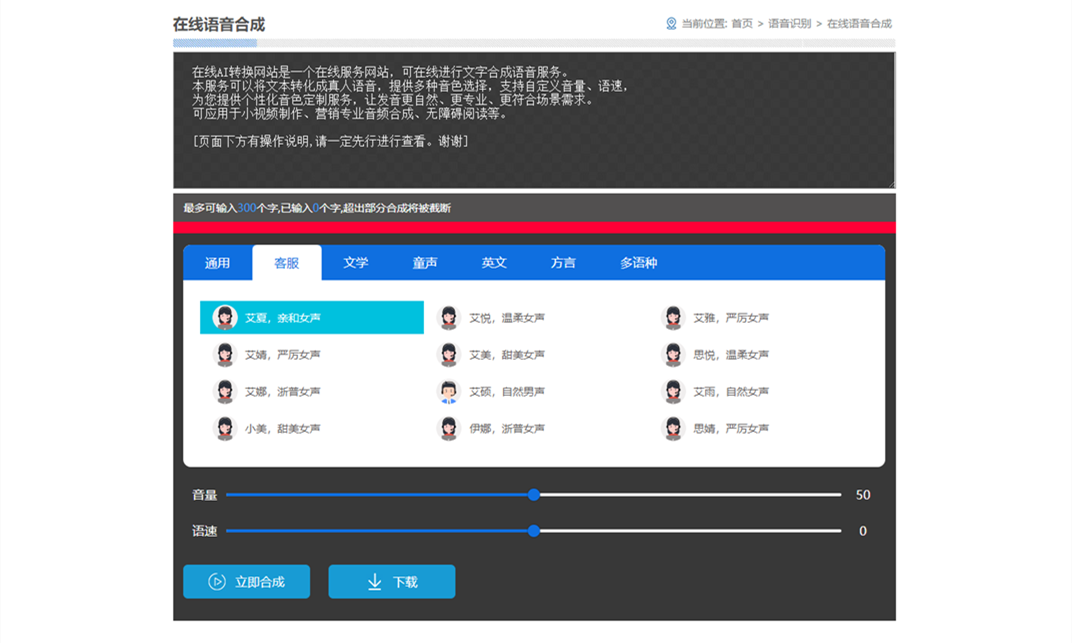This screenshot has width=1072, height=643.
Task: Click the avatar icon beside 思婧,严厉女声
Action: coord(673,429)
